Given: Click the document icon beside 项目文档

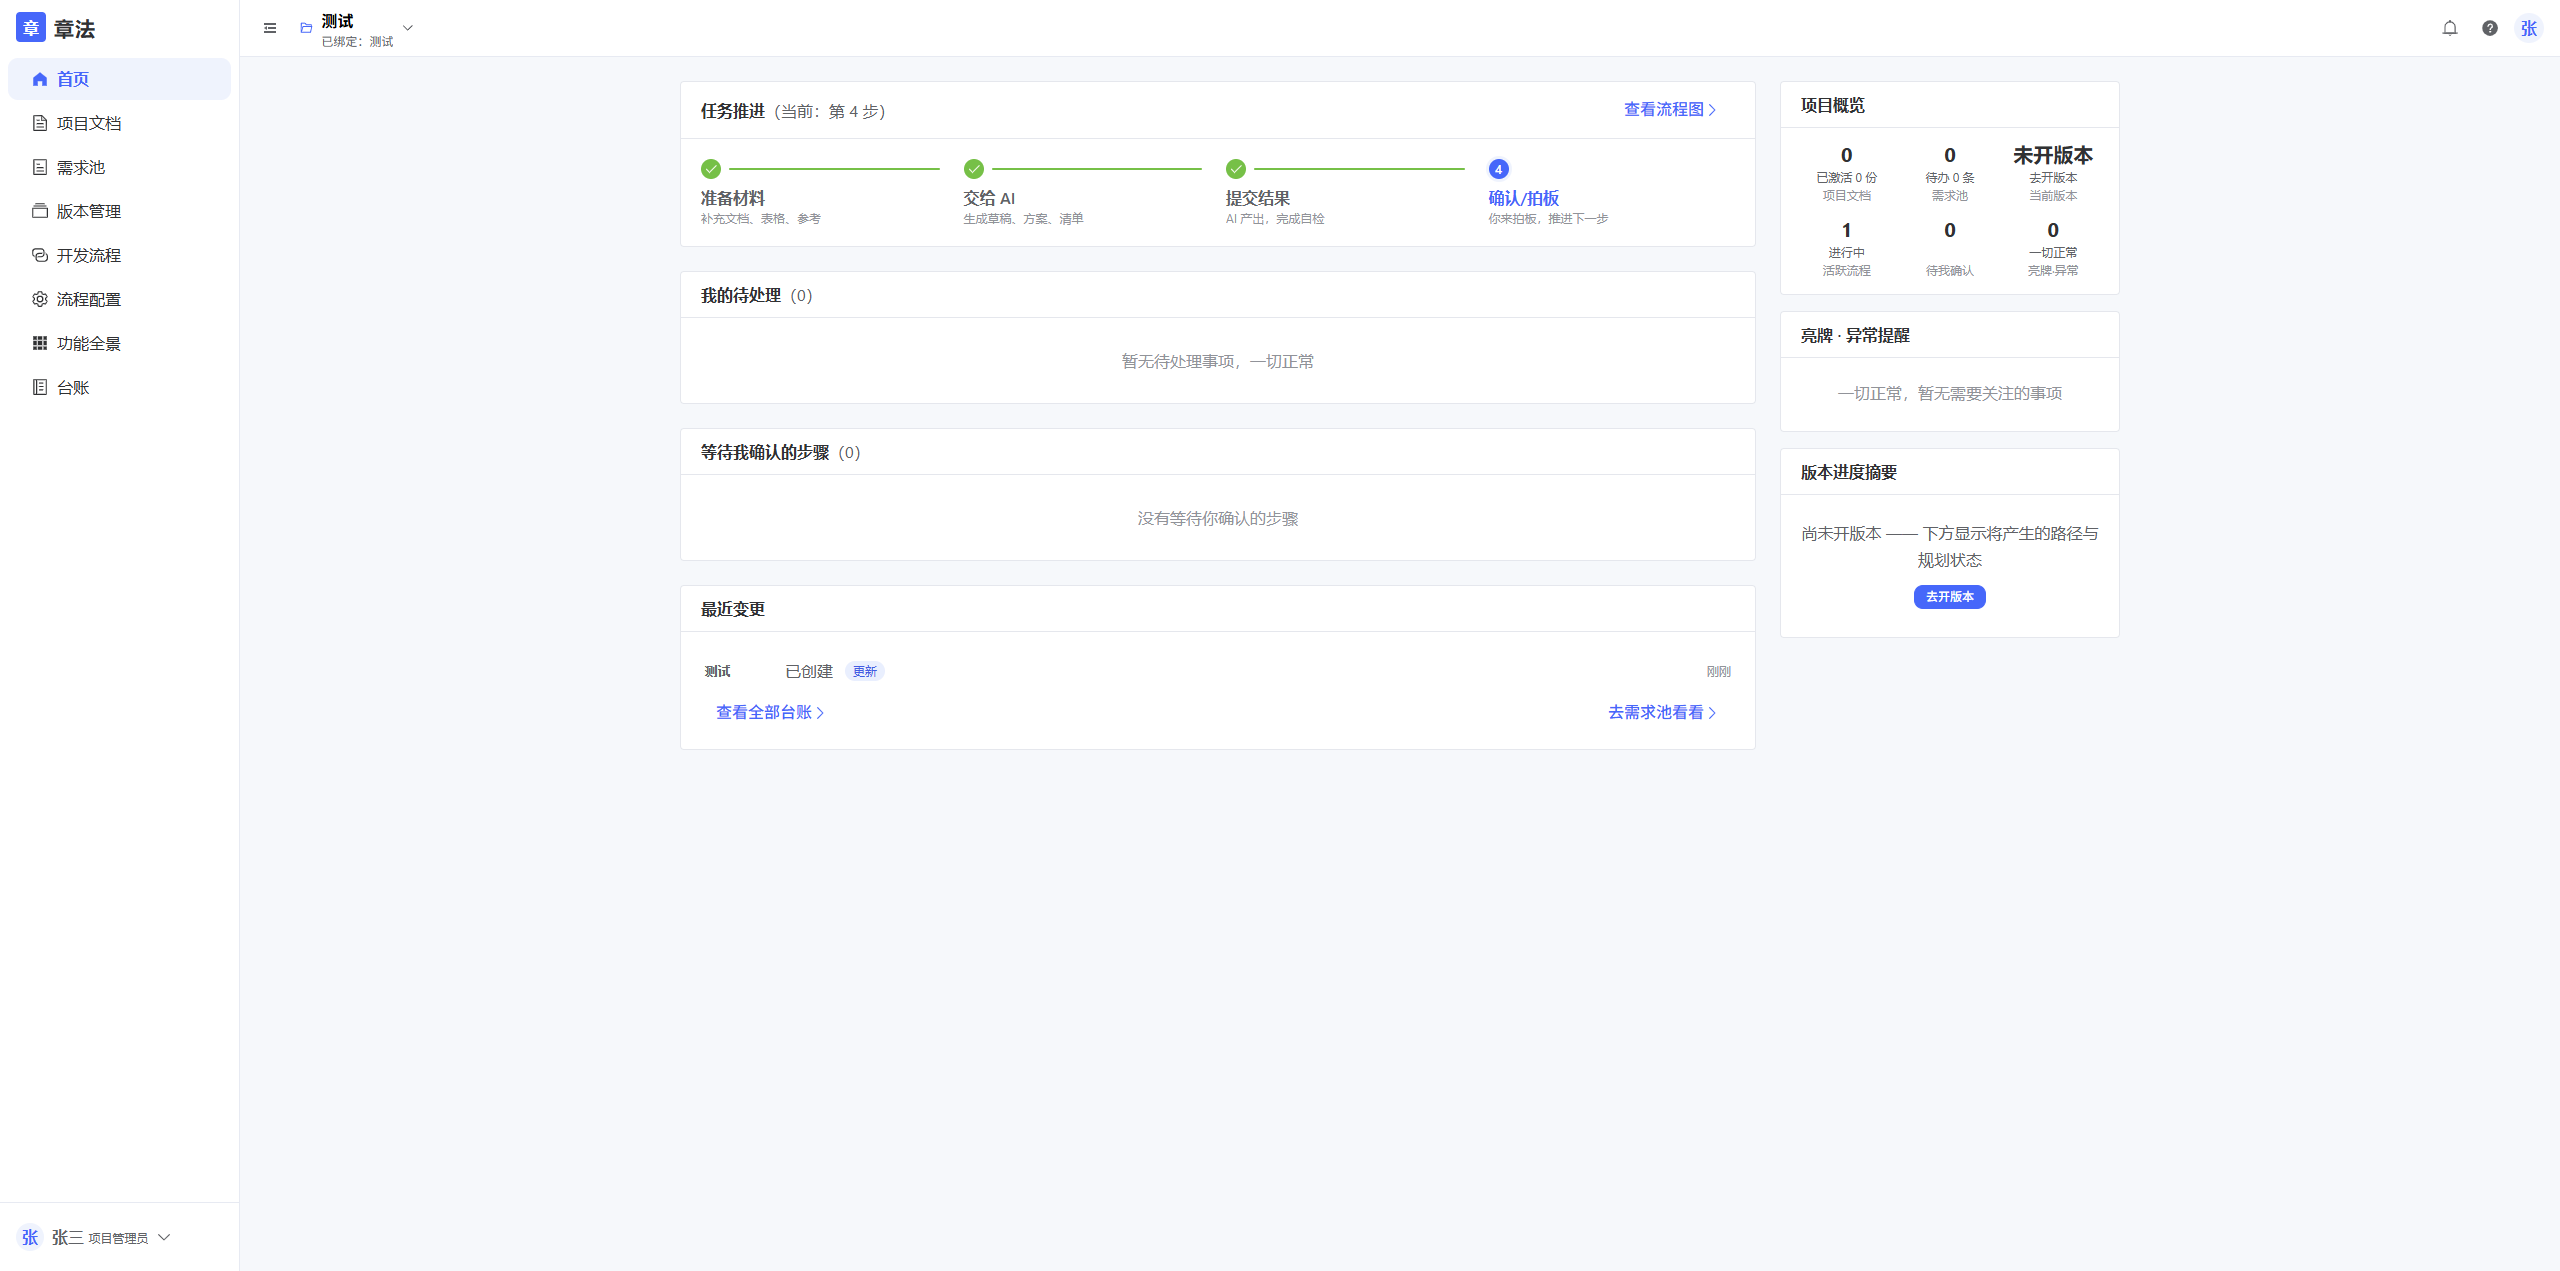Looking at the screenshot, I should click(40, 123).
